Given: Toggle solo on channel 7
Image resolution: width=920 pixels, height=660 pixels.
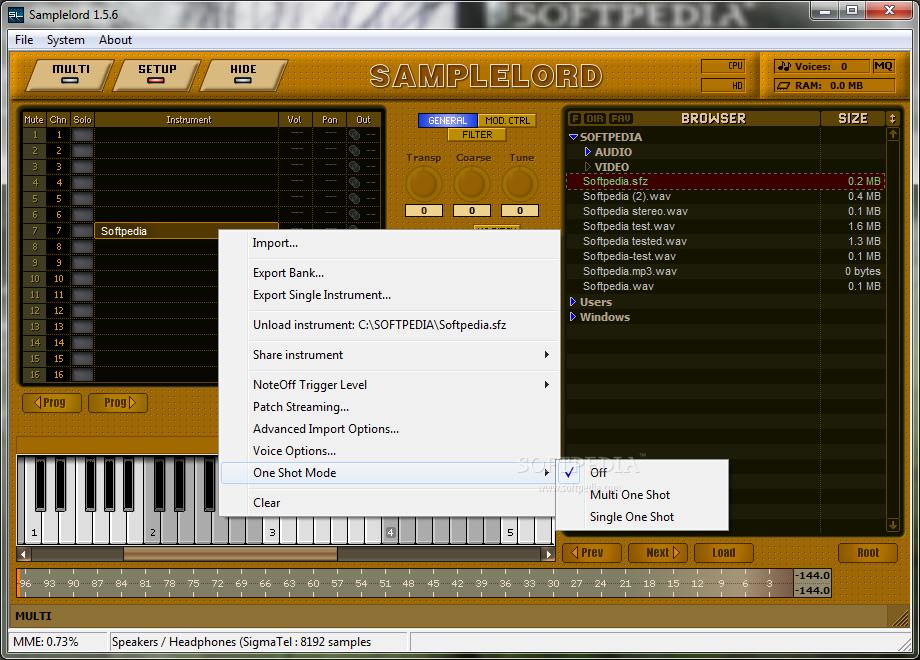Looking at the screenshot, I should click(82, 231).
